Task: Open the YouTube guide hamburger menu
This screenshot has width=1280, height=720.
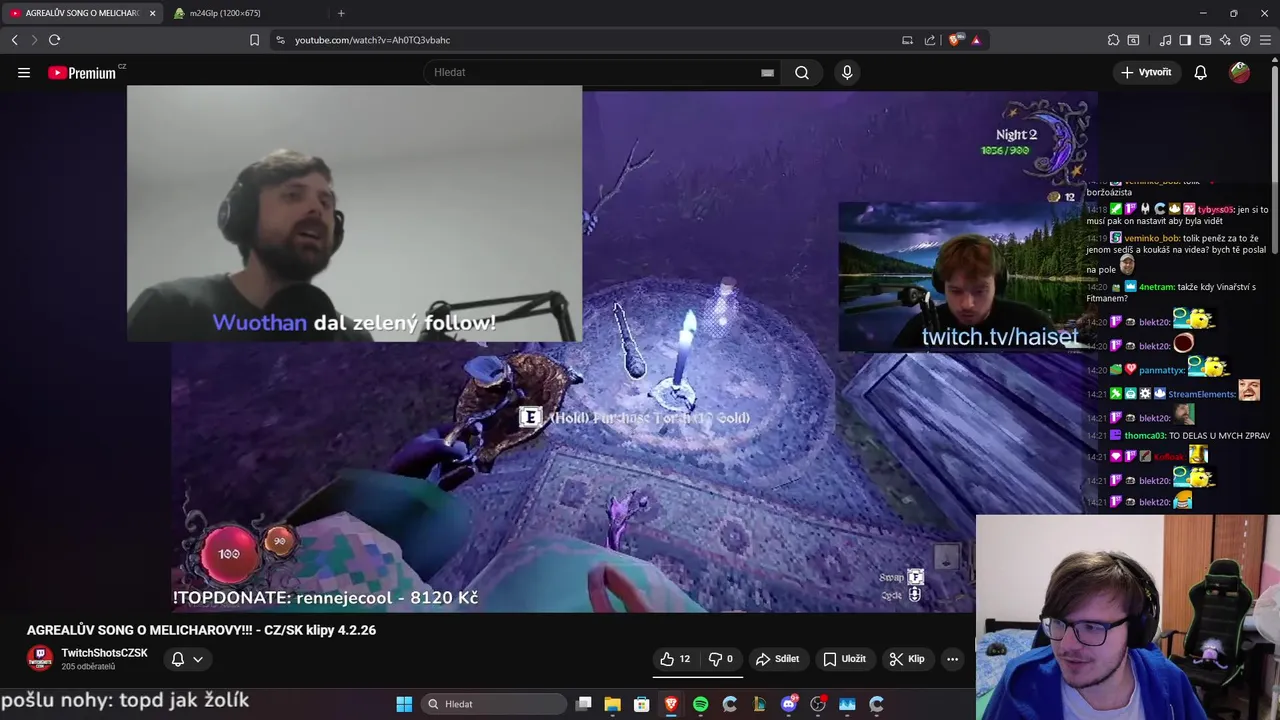Action: click(24, 72)
